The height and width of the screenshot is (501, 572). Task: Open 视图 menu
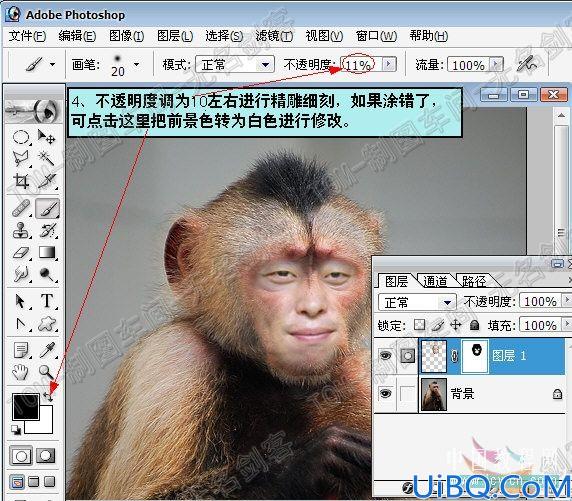pyautogui.click(x=324, y=36)
